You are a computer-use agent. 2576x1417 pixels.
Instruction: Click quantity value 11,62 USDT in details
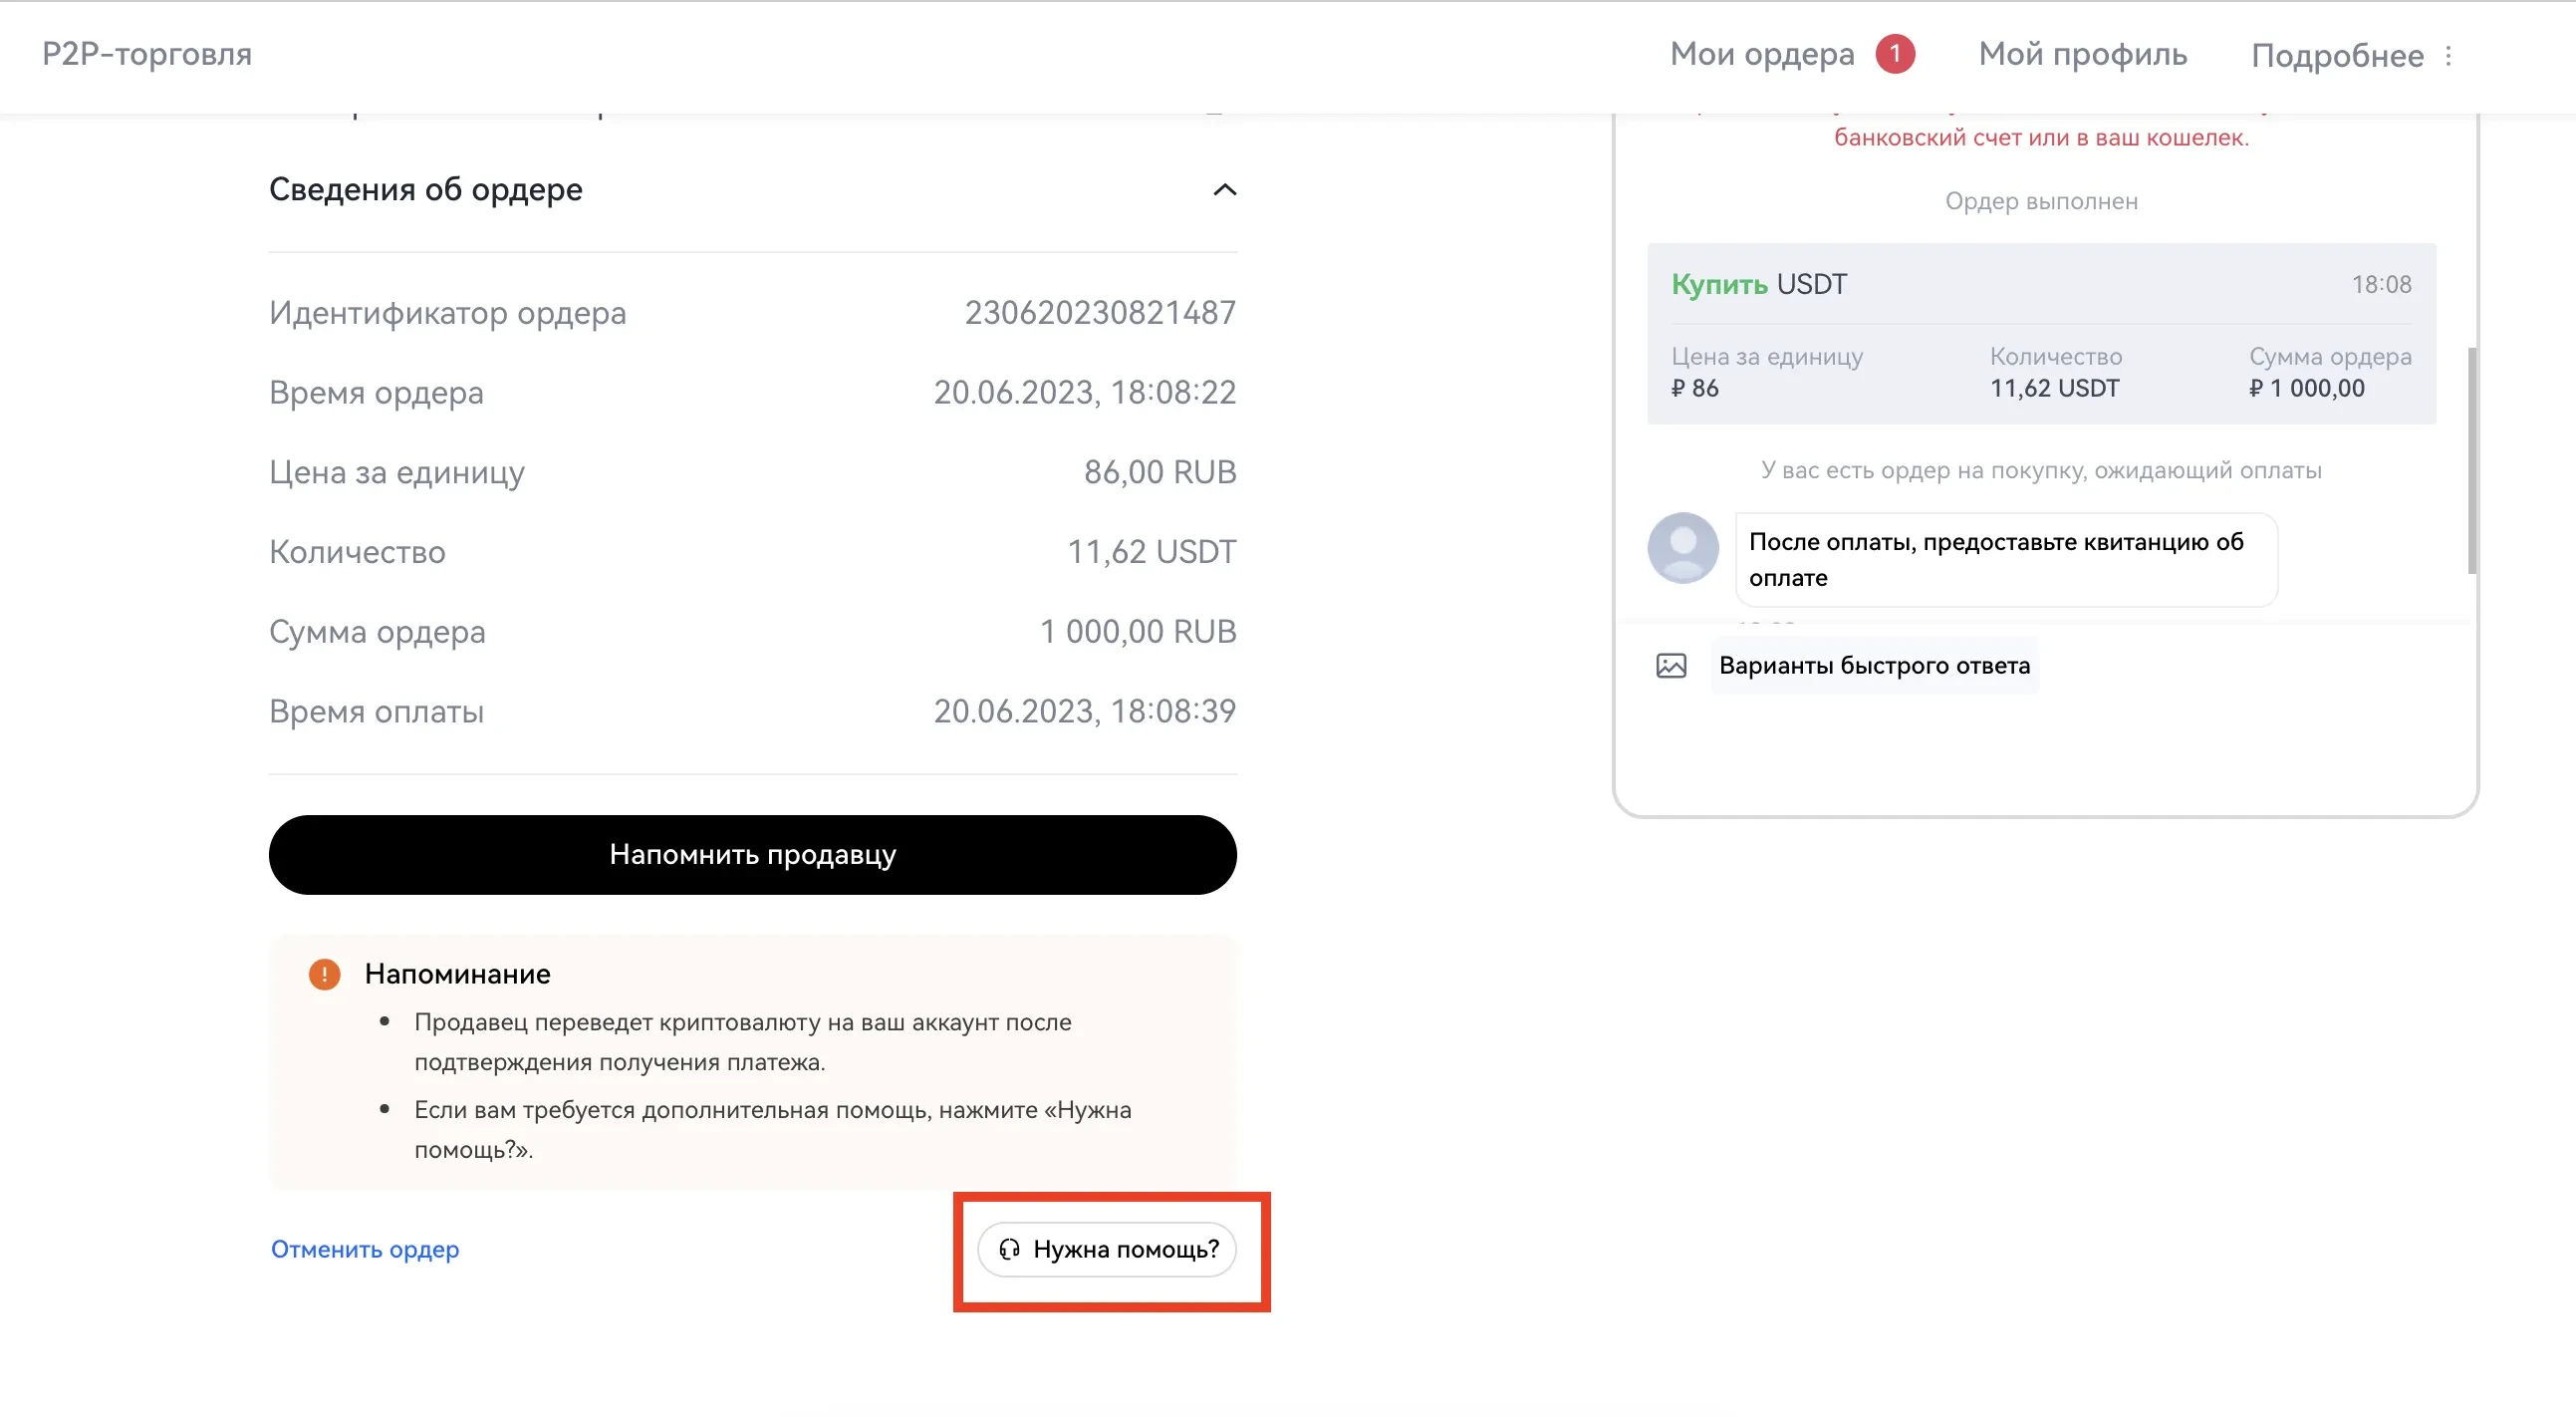[1151, 552]
